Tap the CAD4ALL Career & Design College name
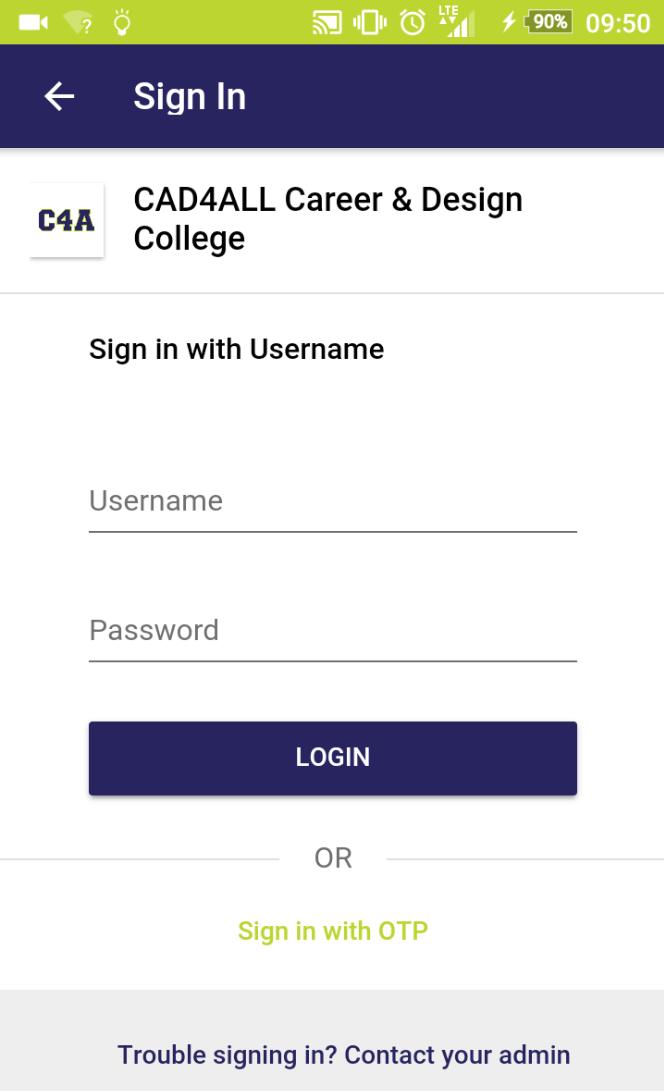Screen dimensions: 664x1091 [328, 218]
